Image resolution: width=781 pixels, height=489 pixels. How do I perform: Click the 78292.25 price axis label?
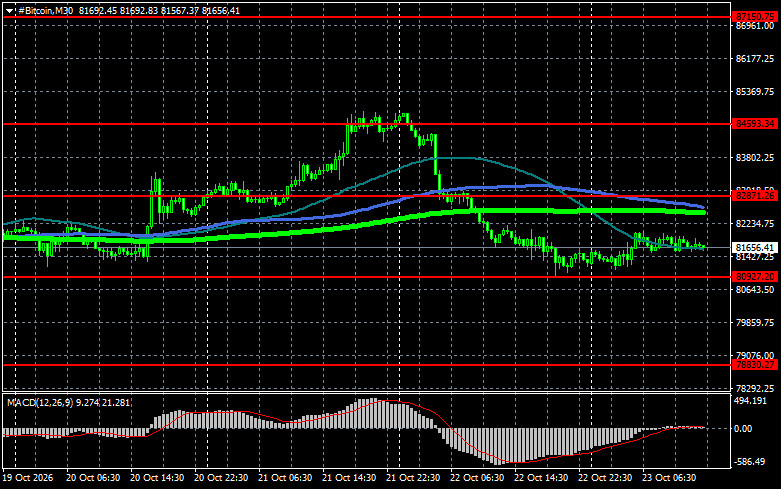point(755,388)
